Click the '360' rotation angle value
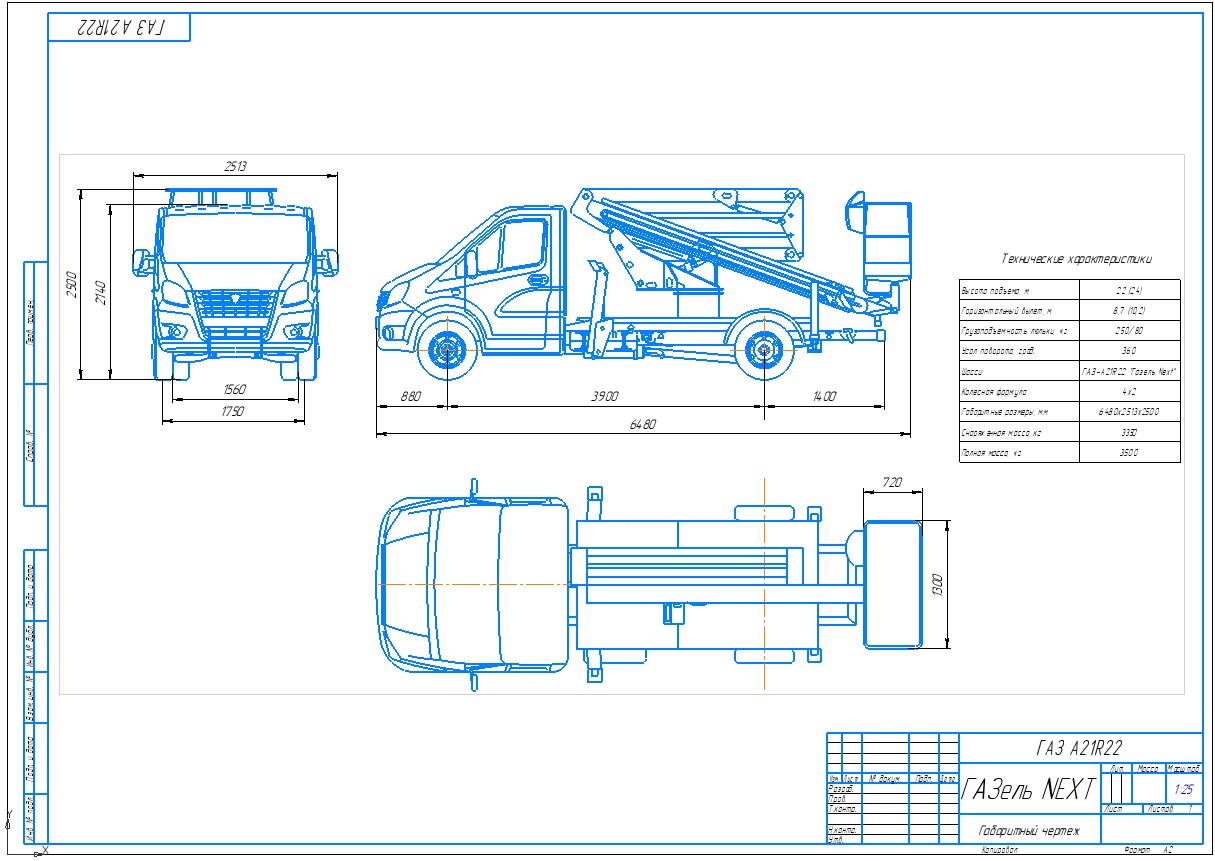 click(1130, 351)
